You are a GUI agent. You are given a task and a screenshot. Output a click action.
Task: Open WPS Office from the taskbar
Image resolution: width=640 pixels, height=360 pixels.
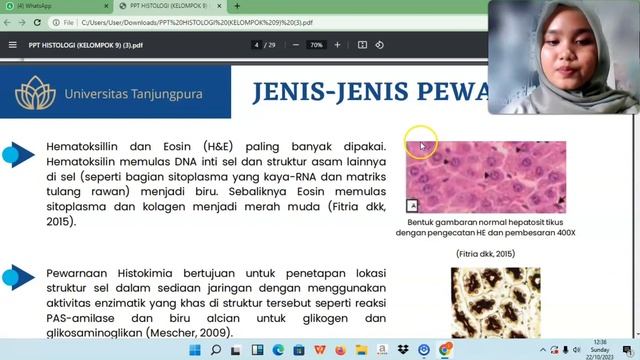[320, 350]
